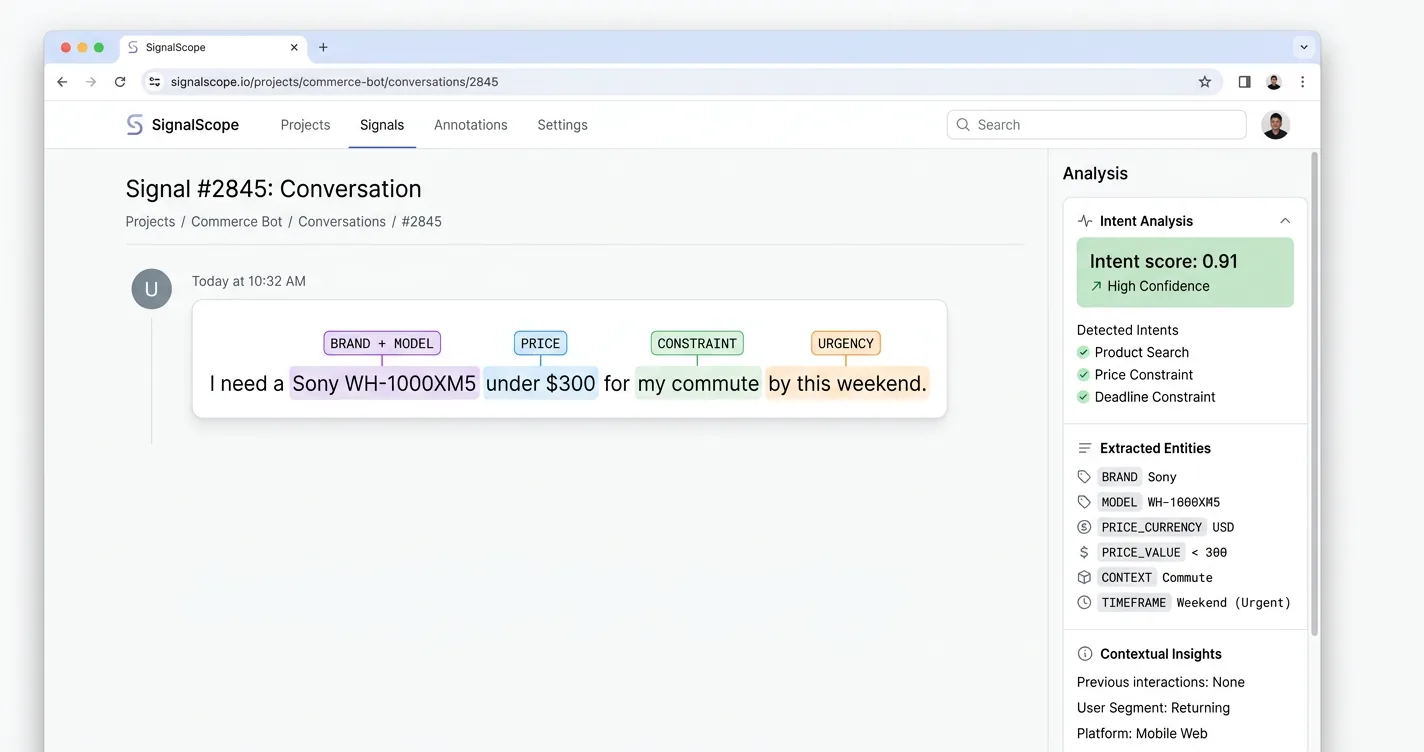Click the PRICE_VALUE entity tag

click(1141, 552)
